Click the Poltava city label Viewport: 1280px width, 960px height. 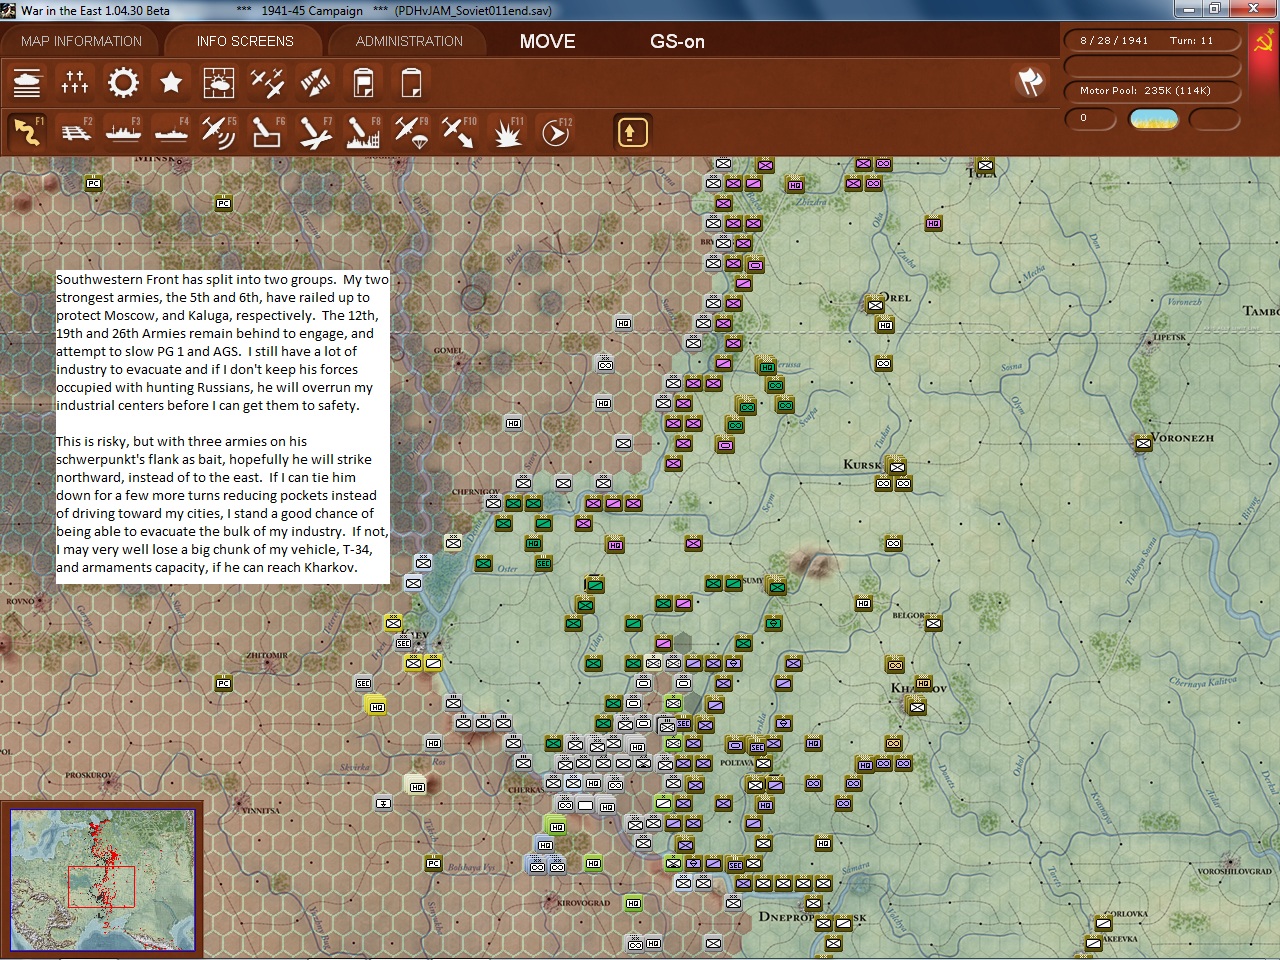point(736,763)
